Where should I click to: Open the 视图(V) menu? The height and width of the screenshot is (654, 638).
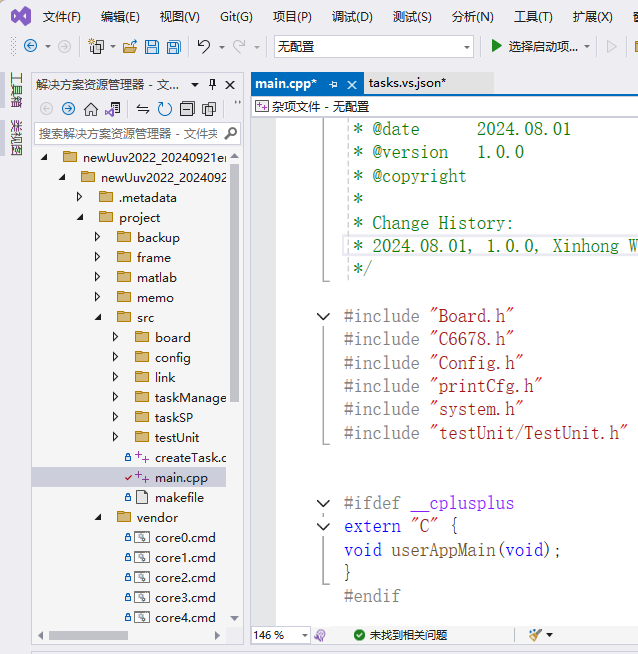(x=180, y=17)
